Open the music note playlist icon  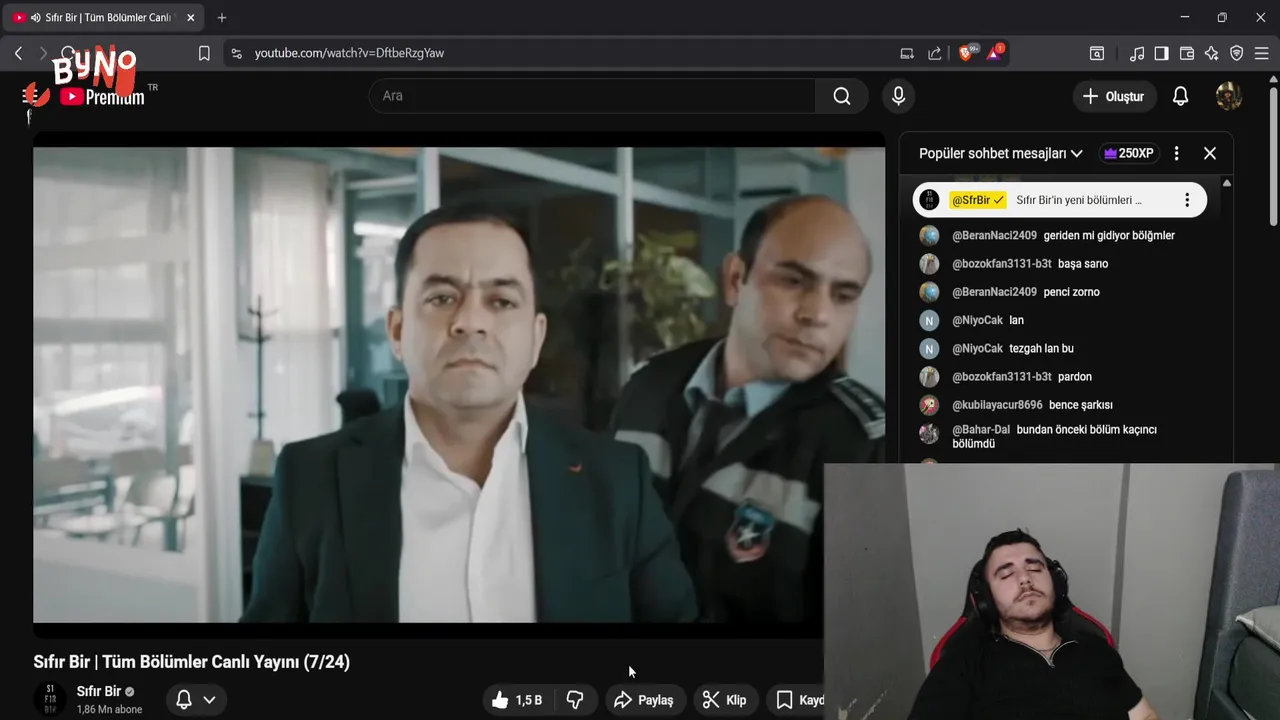point(1137,53)
